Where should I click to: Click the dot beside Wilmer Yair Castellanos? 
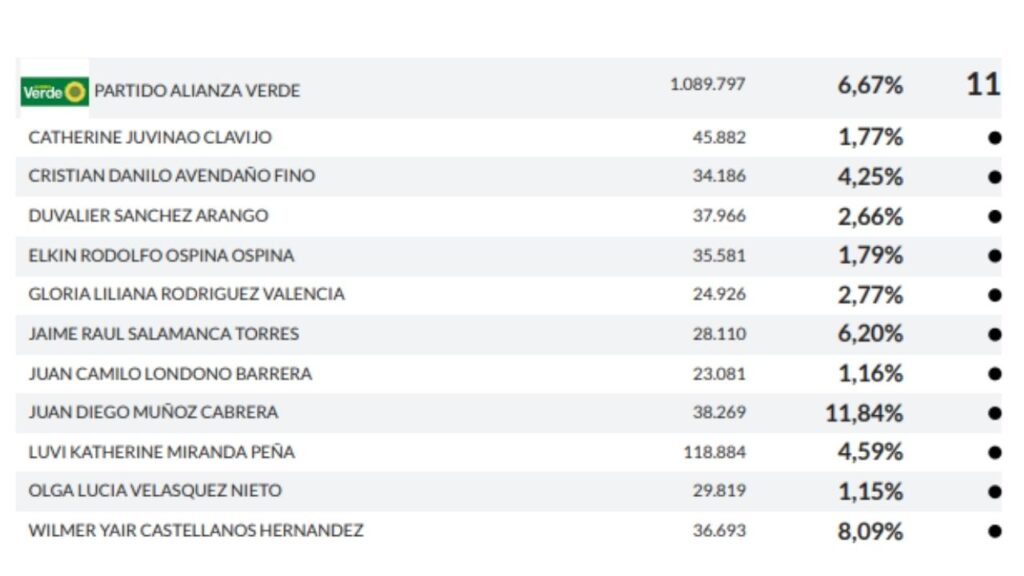994,531
